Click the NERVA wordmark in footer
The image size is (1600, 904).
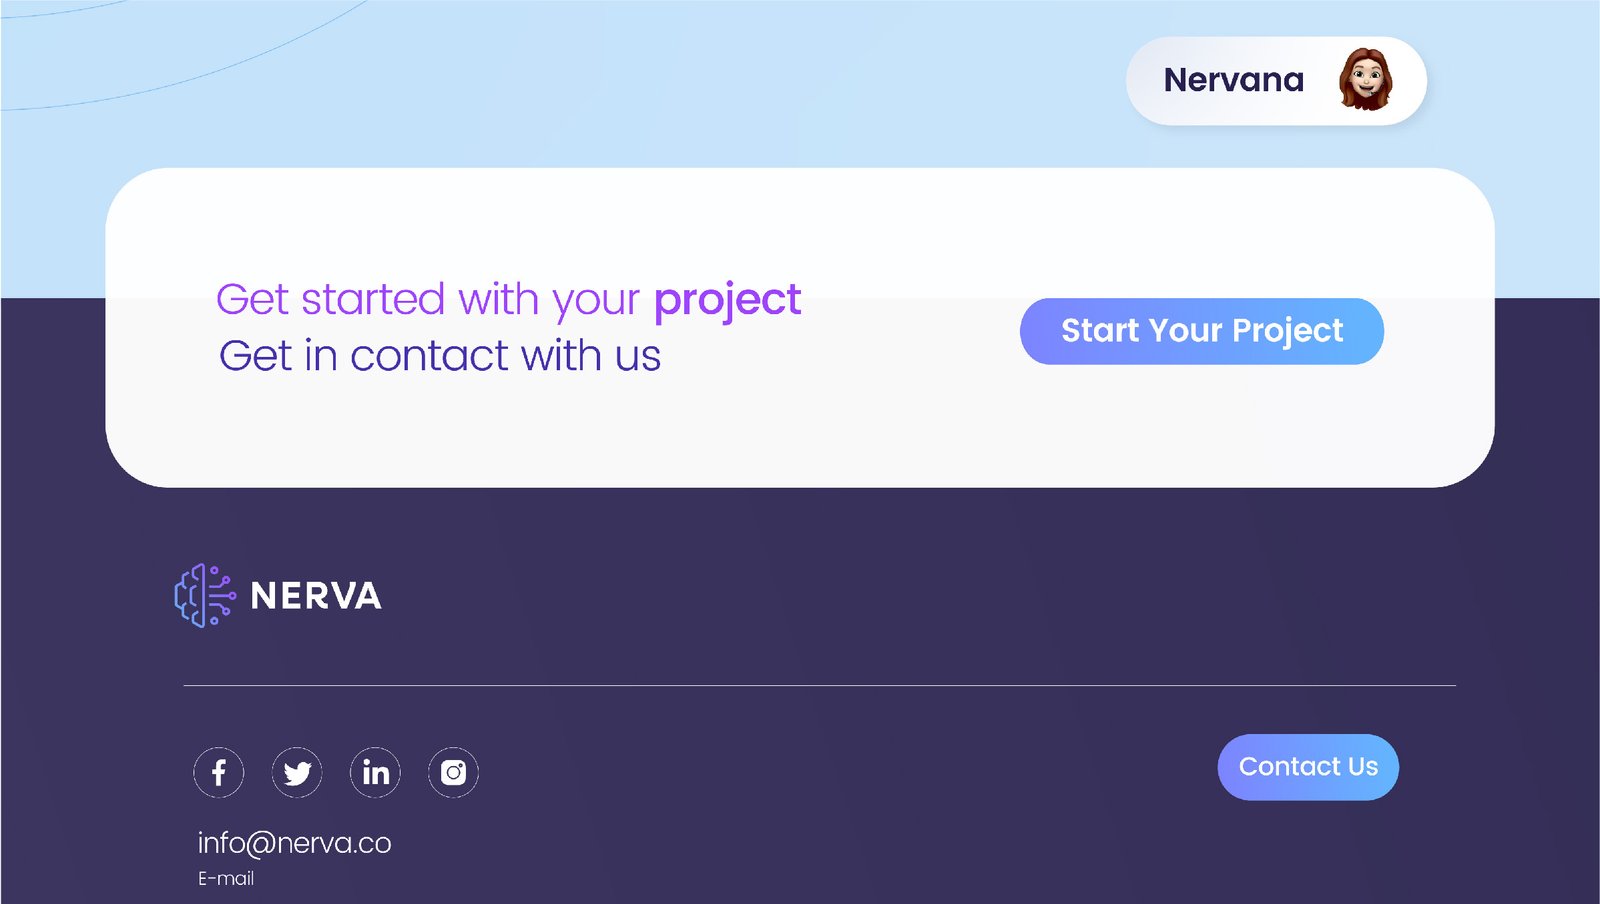[x=316, y=596]
